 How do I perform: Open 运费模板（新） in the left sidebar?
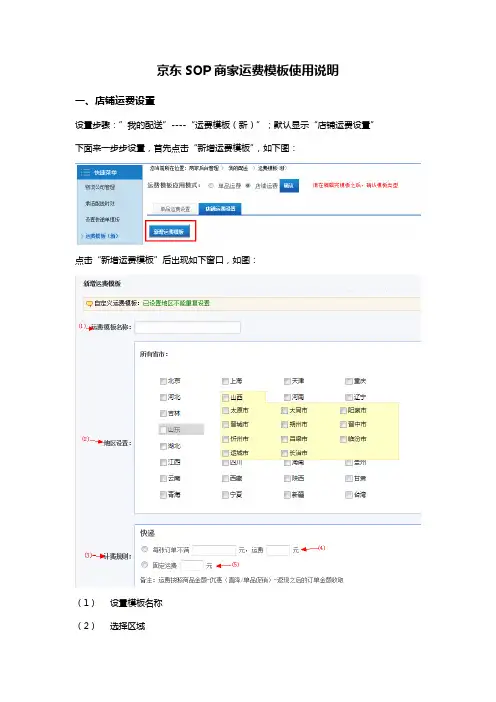pyautogui.click(x=102, y=236)
